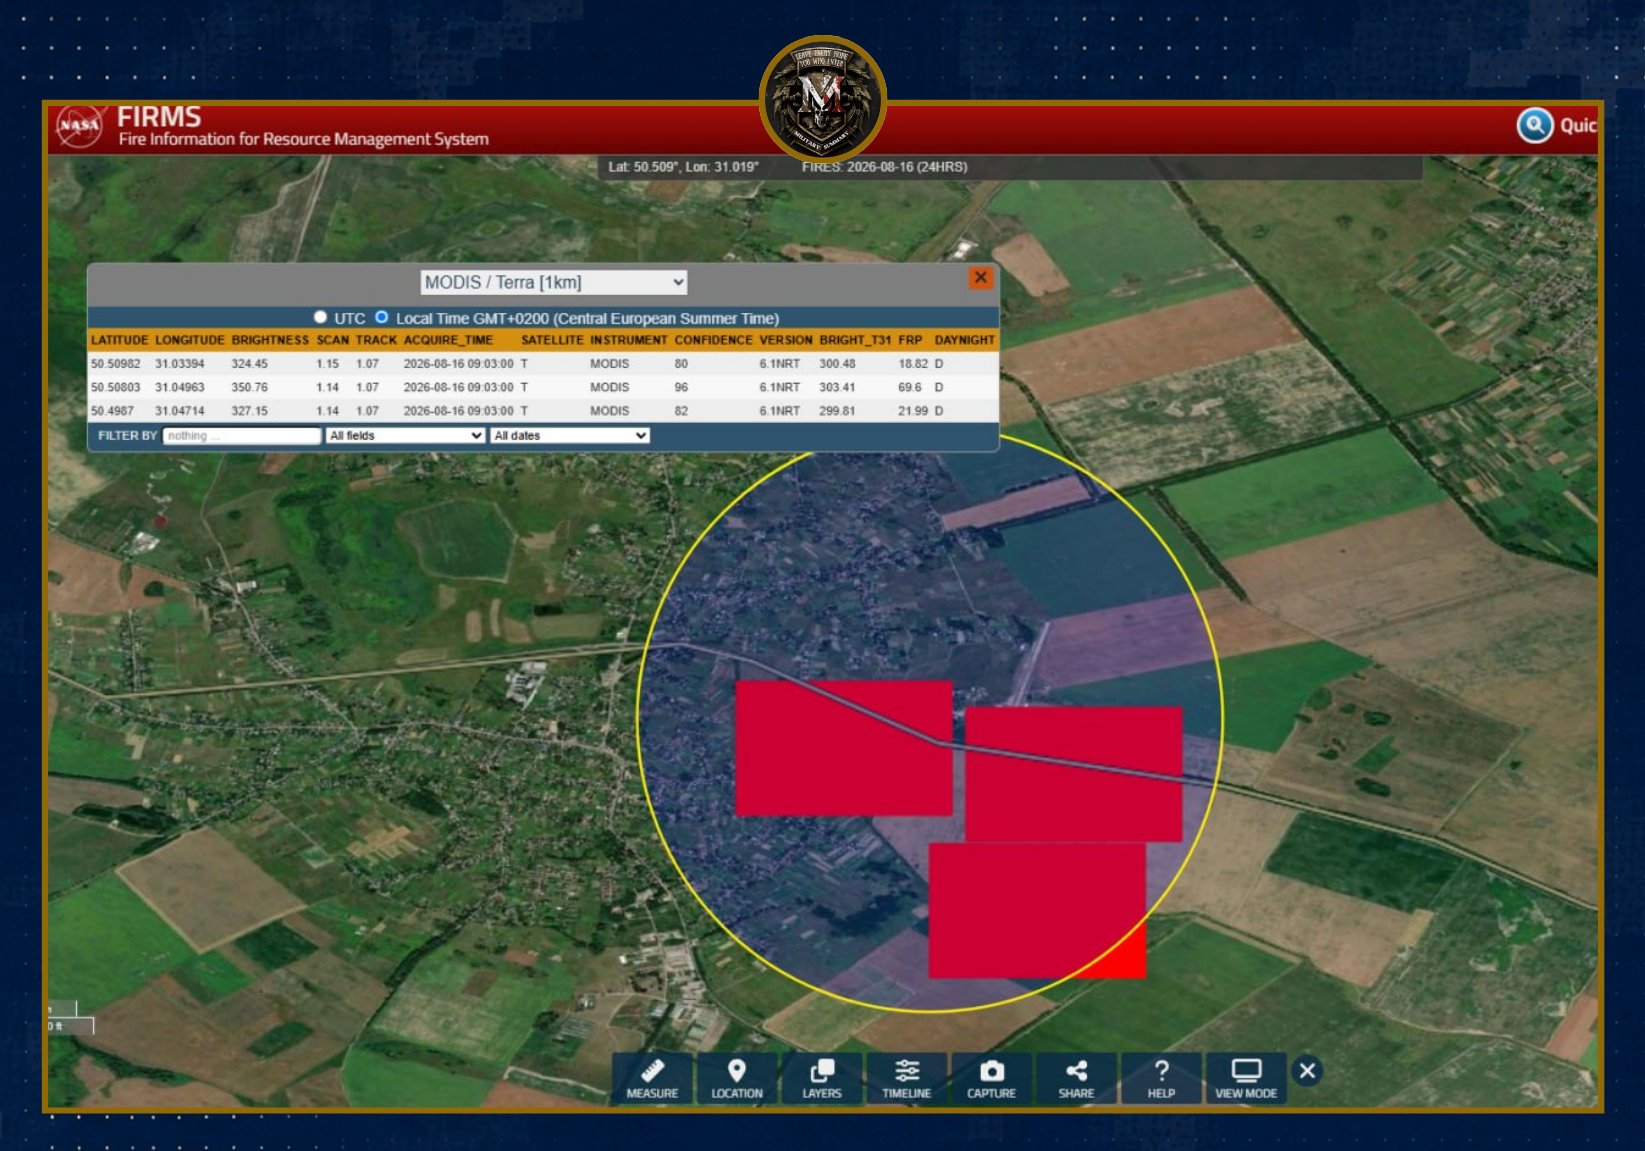1645x1151 pixels.
Task: Sort table by FRP column header
Action: 910,340
